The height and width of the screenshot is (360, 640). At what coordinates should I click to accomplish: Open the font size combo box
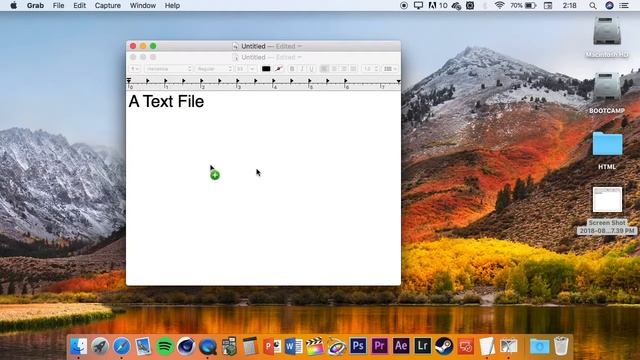tap(246, 69)
